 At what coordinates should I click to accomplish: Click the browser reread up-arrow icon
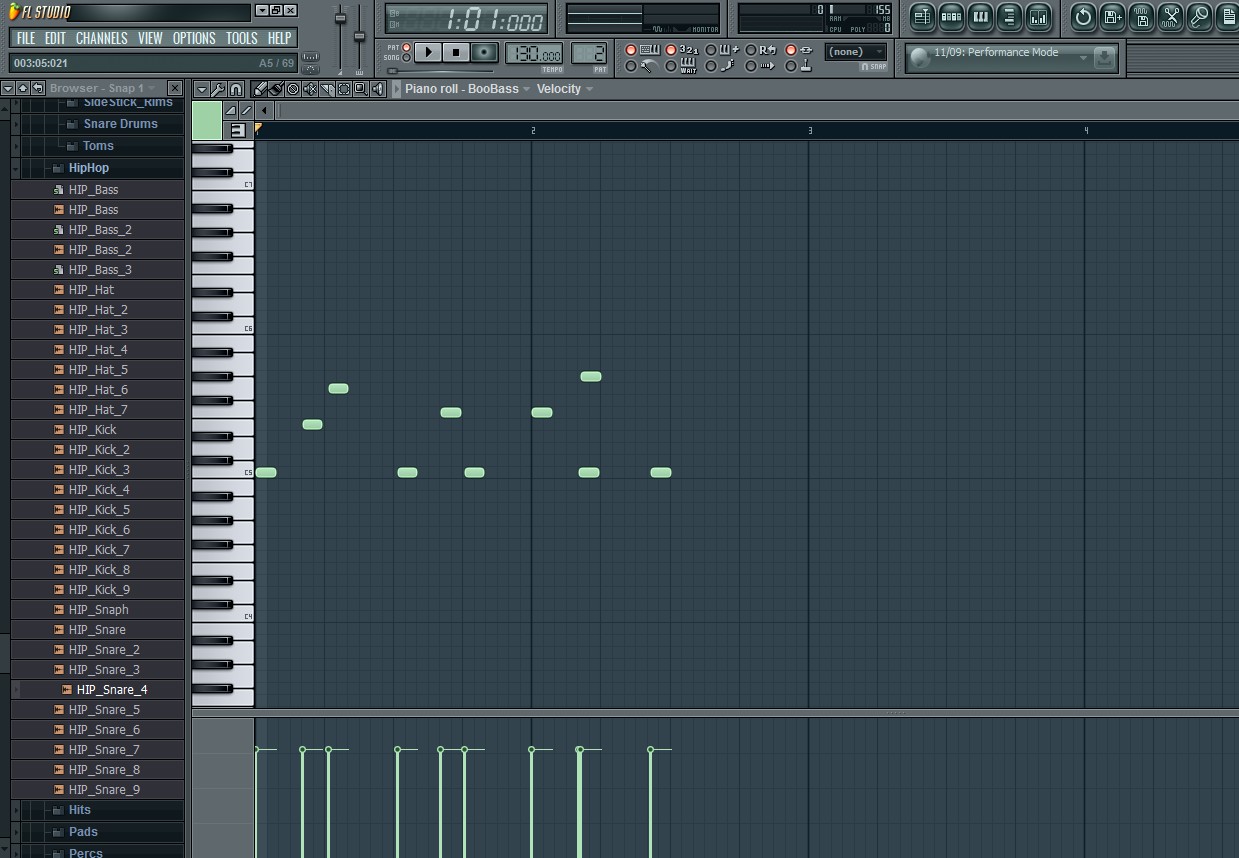pyautogui.click(x=23, y=88)
